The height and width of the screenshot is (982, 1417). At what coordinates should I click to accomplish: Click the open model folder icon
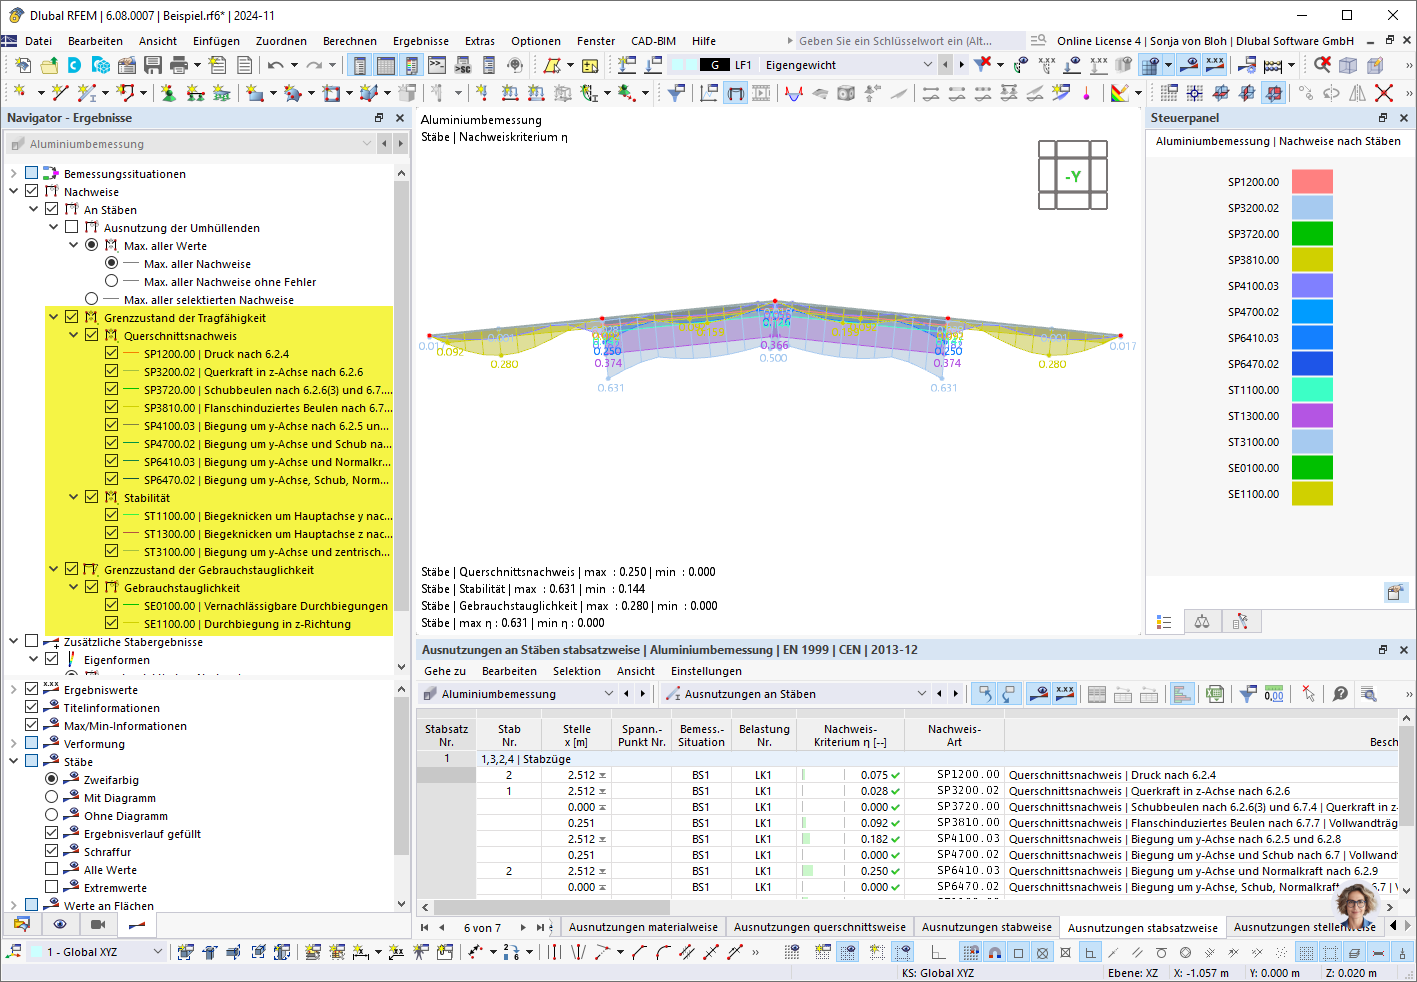click(x=49, y=65)
